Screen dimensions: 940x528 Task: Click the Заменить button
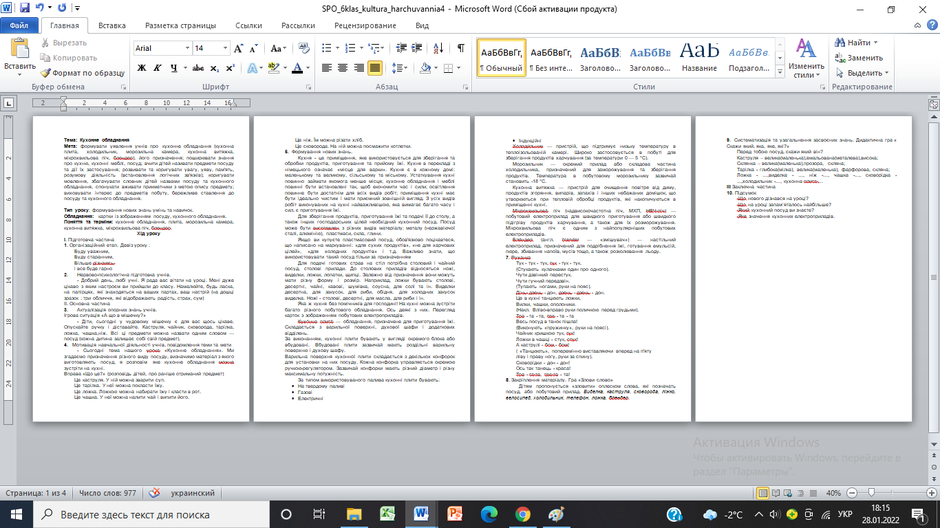point(859,58)
